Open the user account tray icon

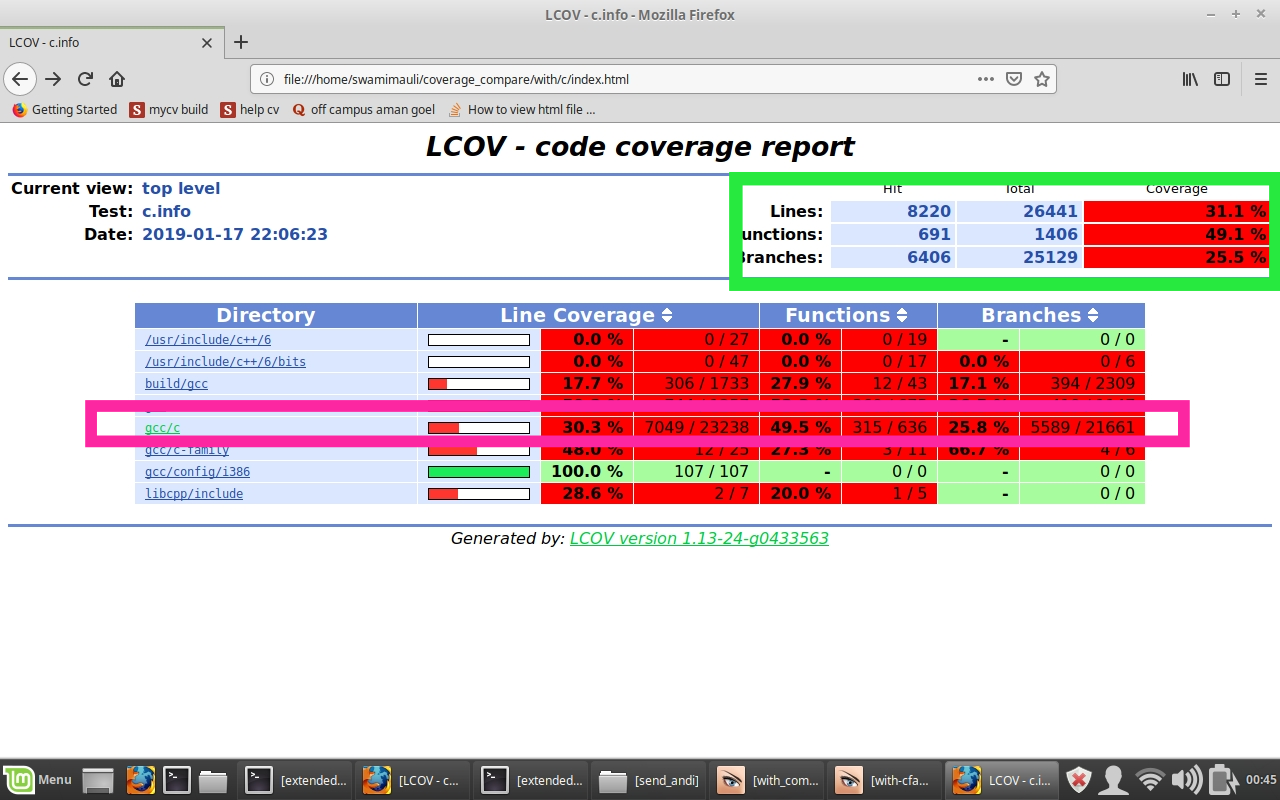pos(1114,780)
